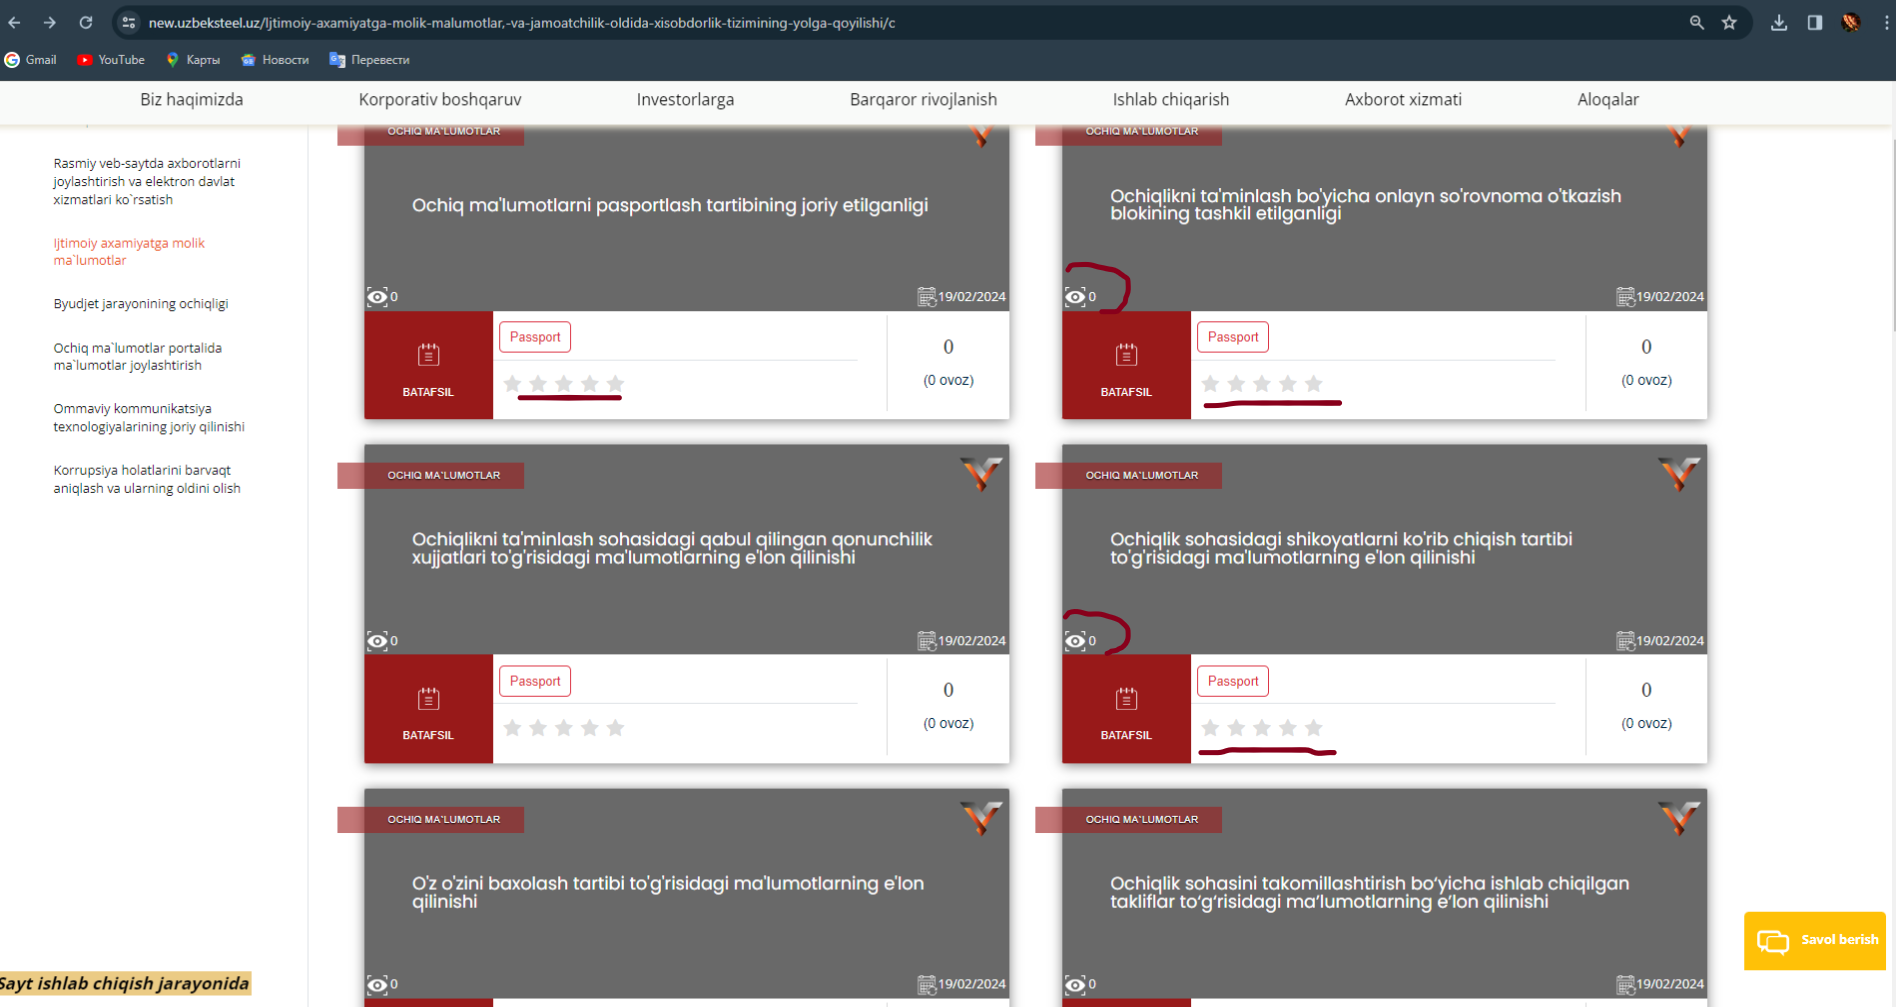This screenshot has height=1007, width=1896.
Task: Click the O'z o'zini baxolash tartibi card title
Action: click(x=667, y=892)
